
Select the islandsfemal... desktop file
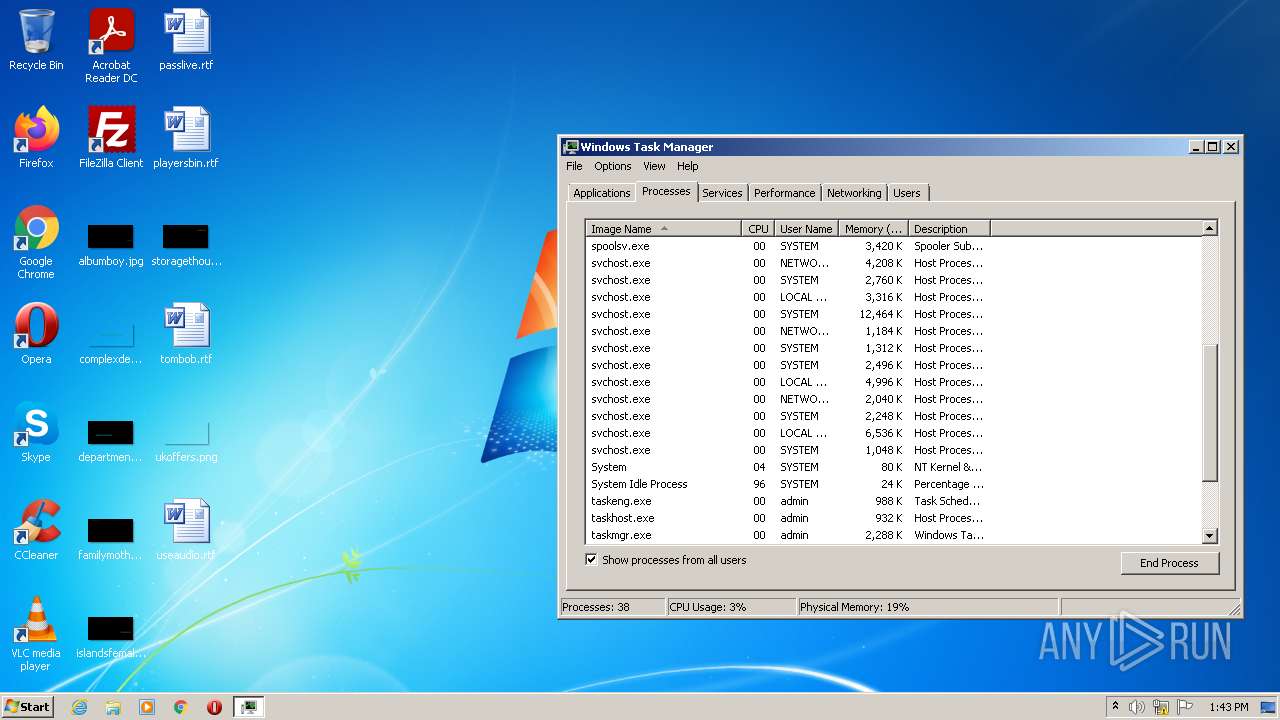pyautogui.click(x=111, y=637)
